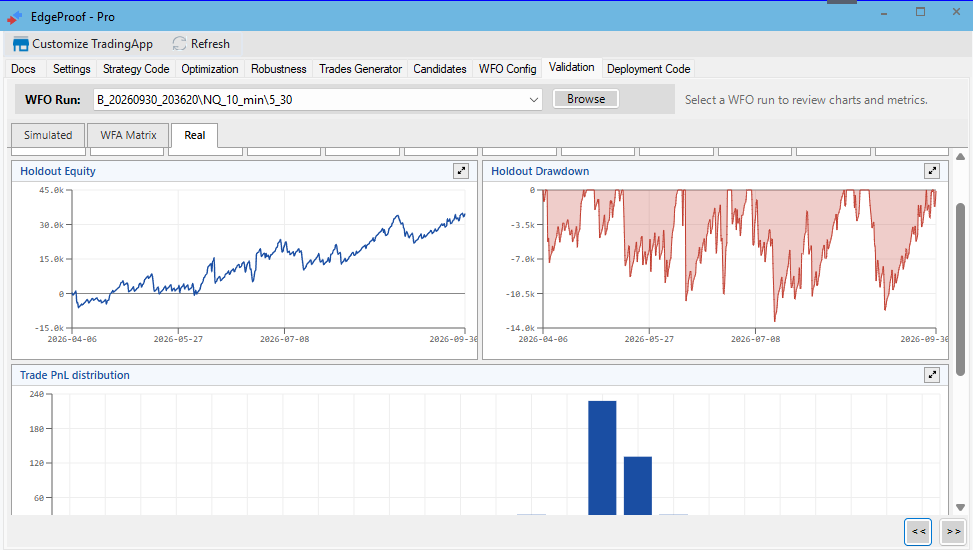Click the WFO Run label
Viewport: 973px width, 550px height.
pyautogui.click(x=53, y=99)
